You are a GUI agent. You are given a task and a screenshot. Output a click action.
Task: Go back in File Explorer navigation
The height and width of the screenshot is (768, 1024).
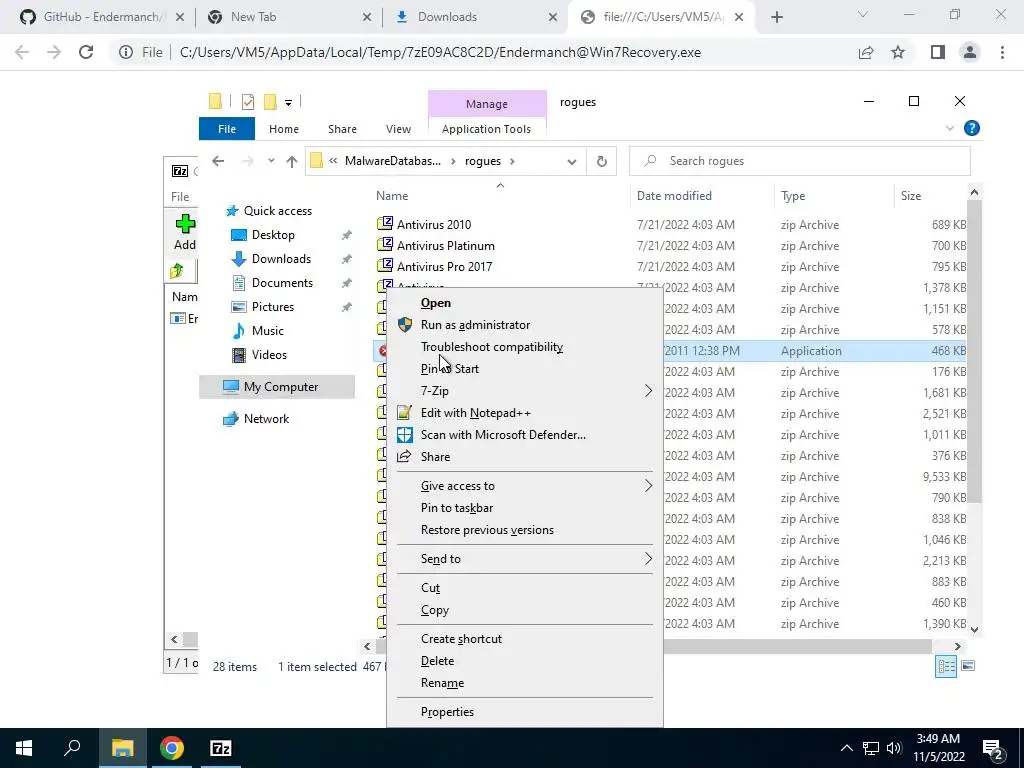click(218, 161)
